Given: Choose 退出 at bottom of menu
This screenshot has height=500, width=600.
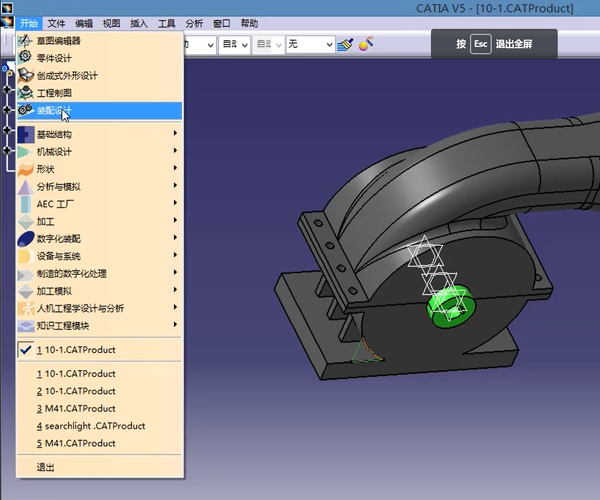Looking at the screenshot, I should [x=99, y=467].
